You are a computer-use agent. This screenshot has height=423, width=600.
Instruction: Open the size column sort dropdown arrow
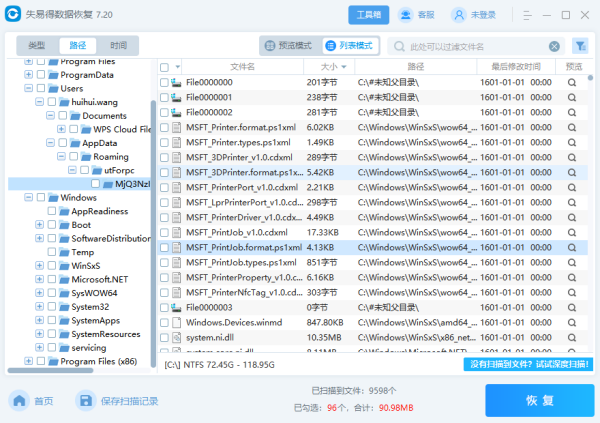click(x=344, y=67)
